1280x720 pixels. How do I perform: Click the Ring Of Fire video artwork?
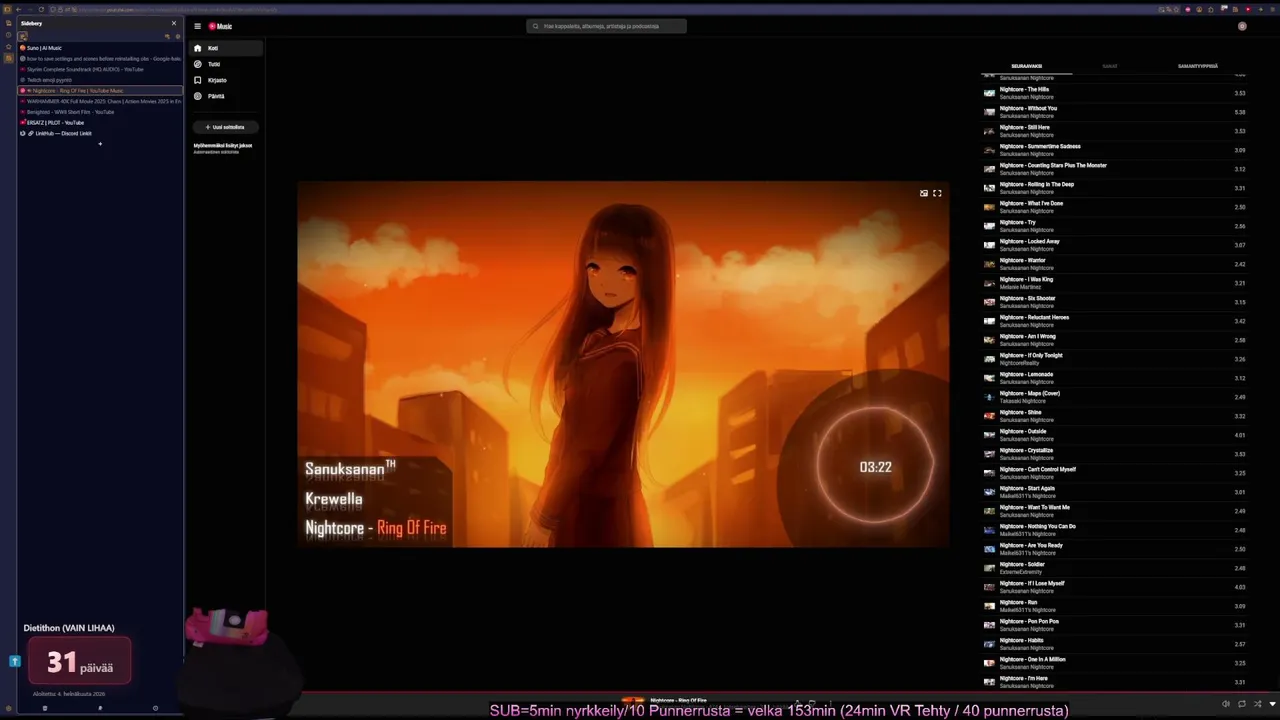(623, 364)
